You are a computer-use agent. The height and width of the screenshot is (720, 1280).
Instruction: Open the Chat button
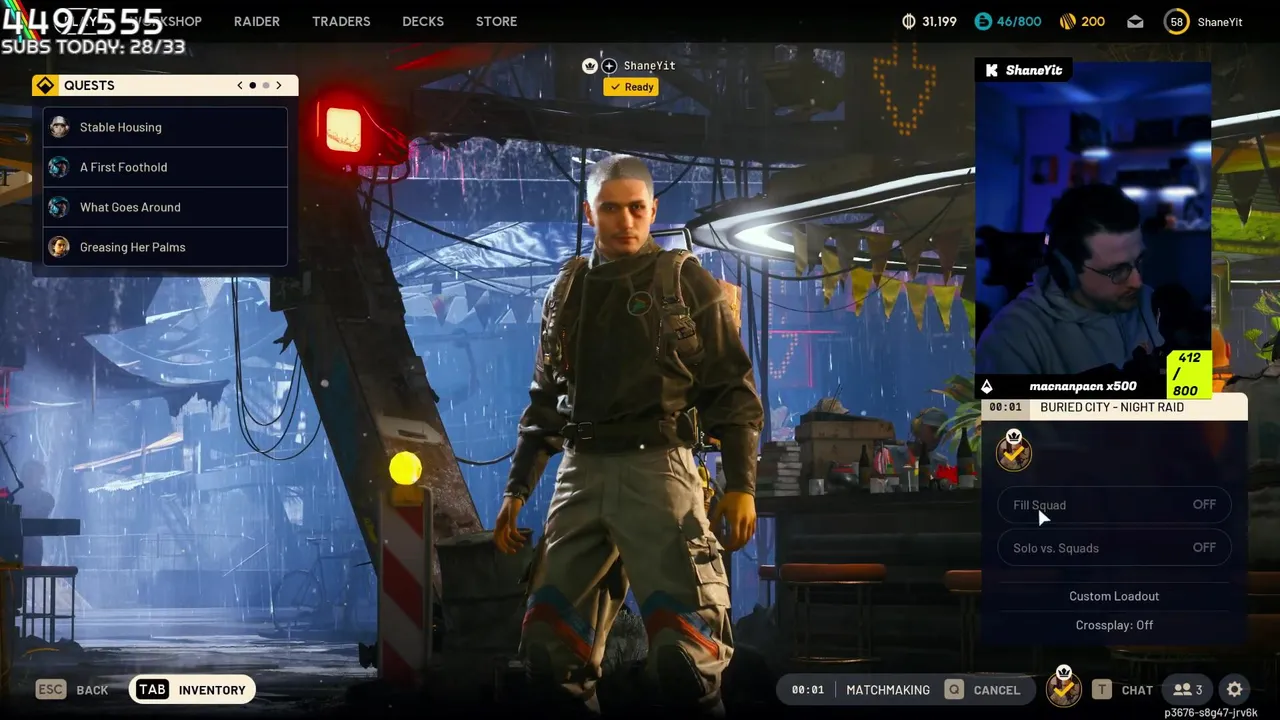tap(1123, 690)
